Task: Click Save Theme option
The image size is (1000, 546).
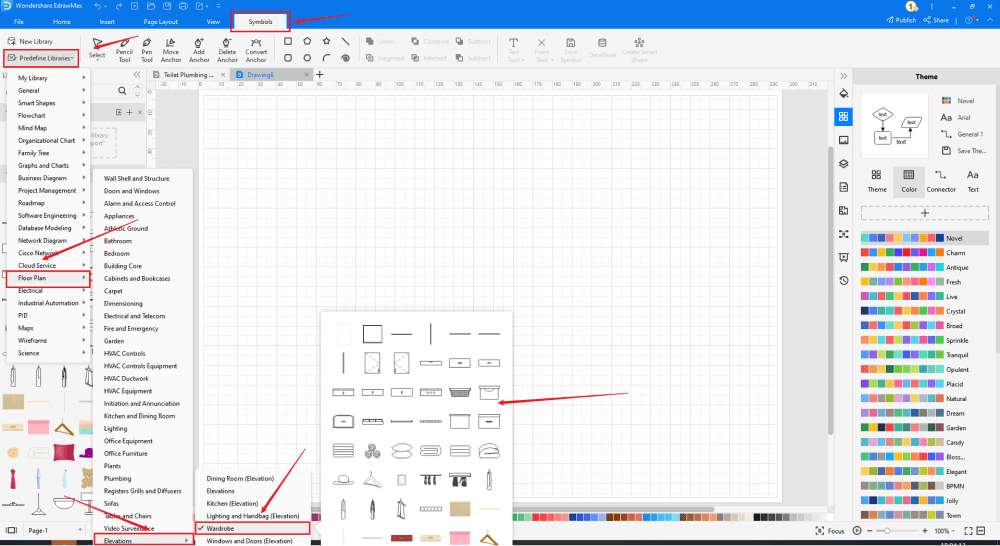Action: coord(964,151)
